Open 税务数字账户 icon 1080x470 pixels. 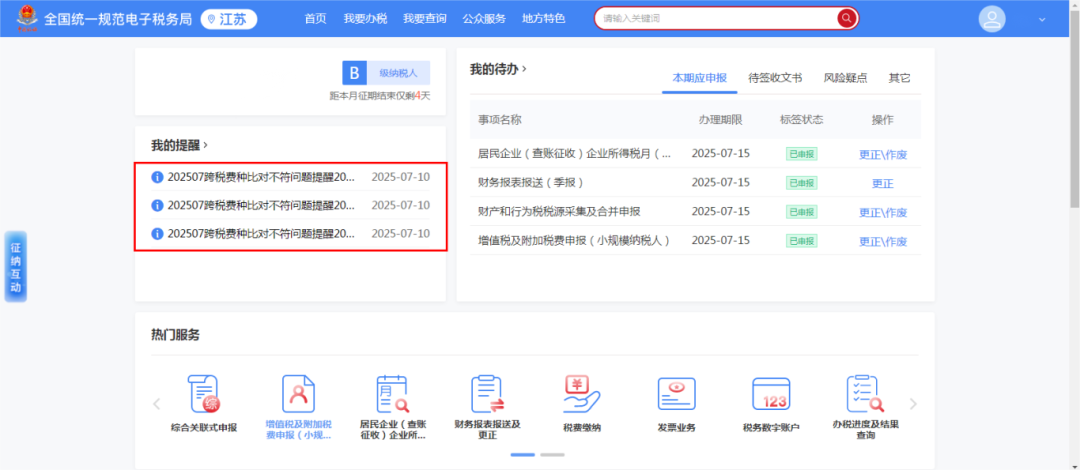coord(771,395)
